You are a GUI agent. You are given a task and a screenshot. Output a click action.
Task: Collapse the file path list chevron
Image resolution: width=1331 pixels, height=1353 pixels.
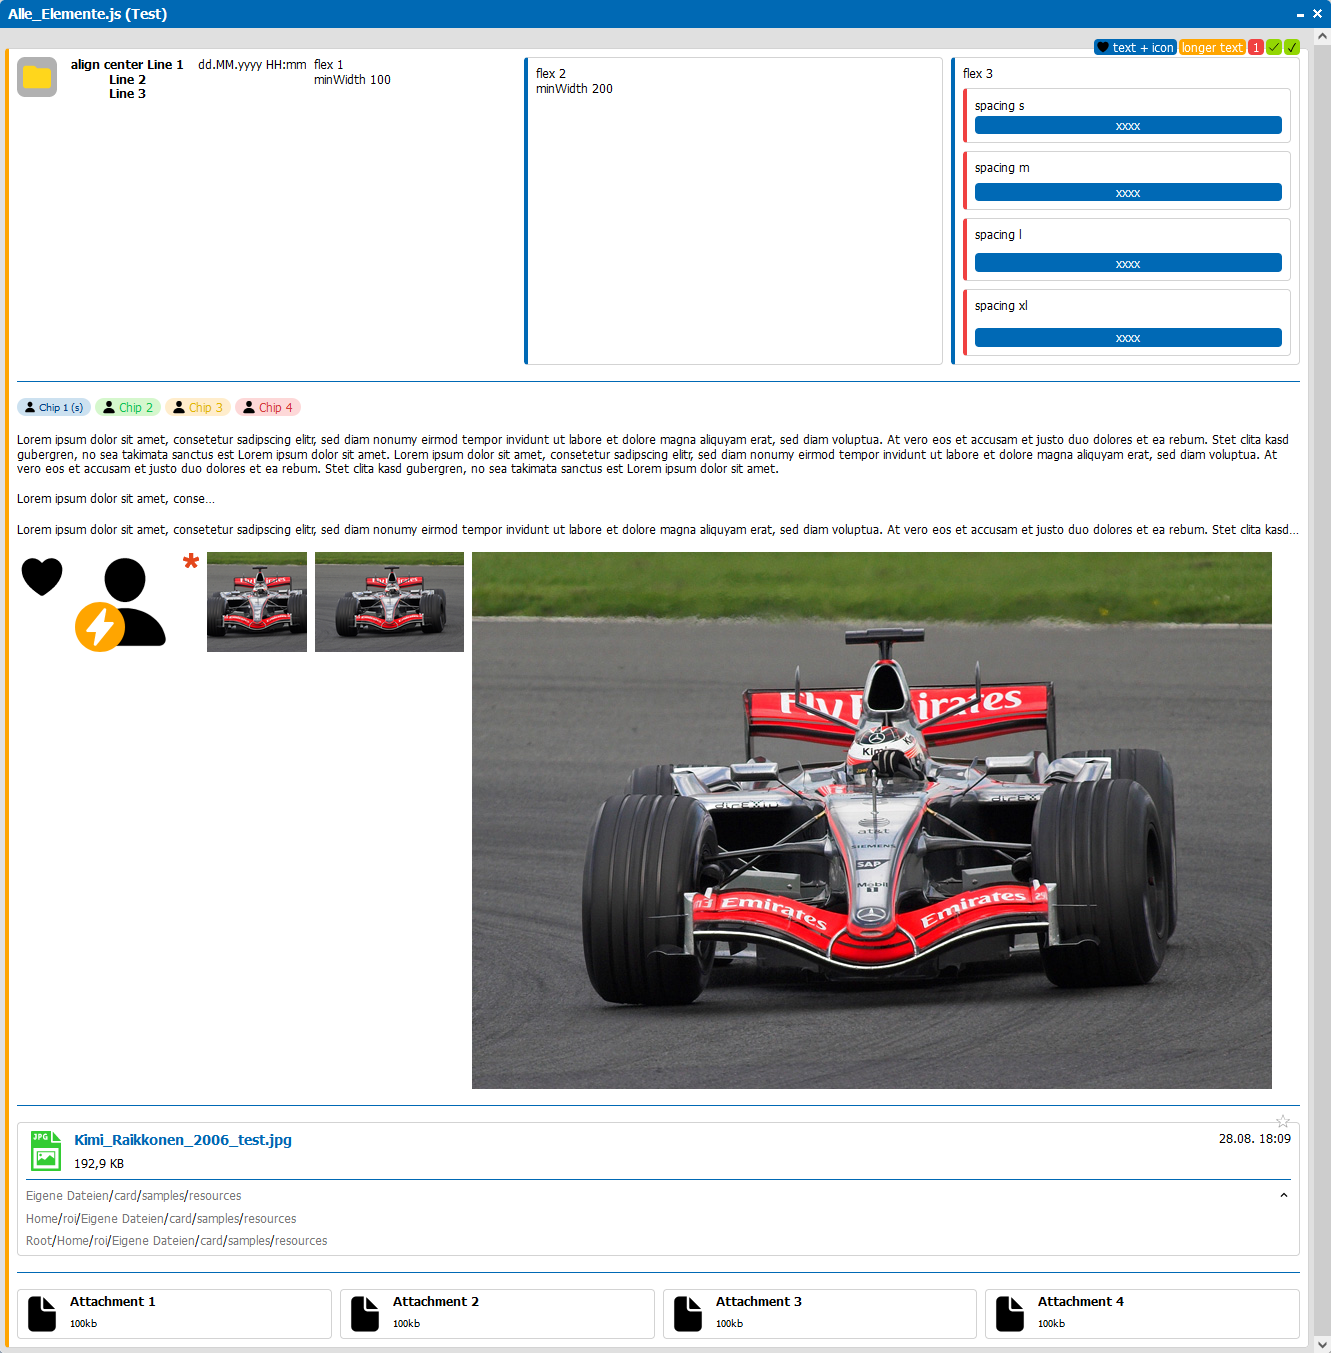point(1283,1195)
